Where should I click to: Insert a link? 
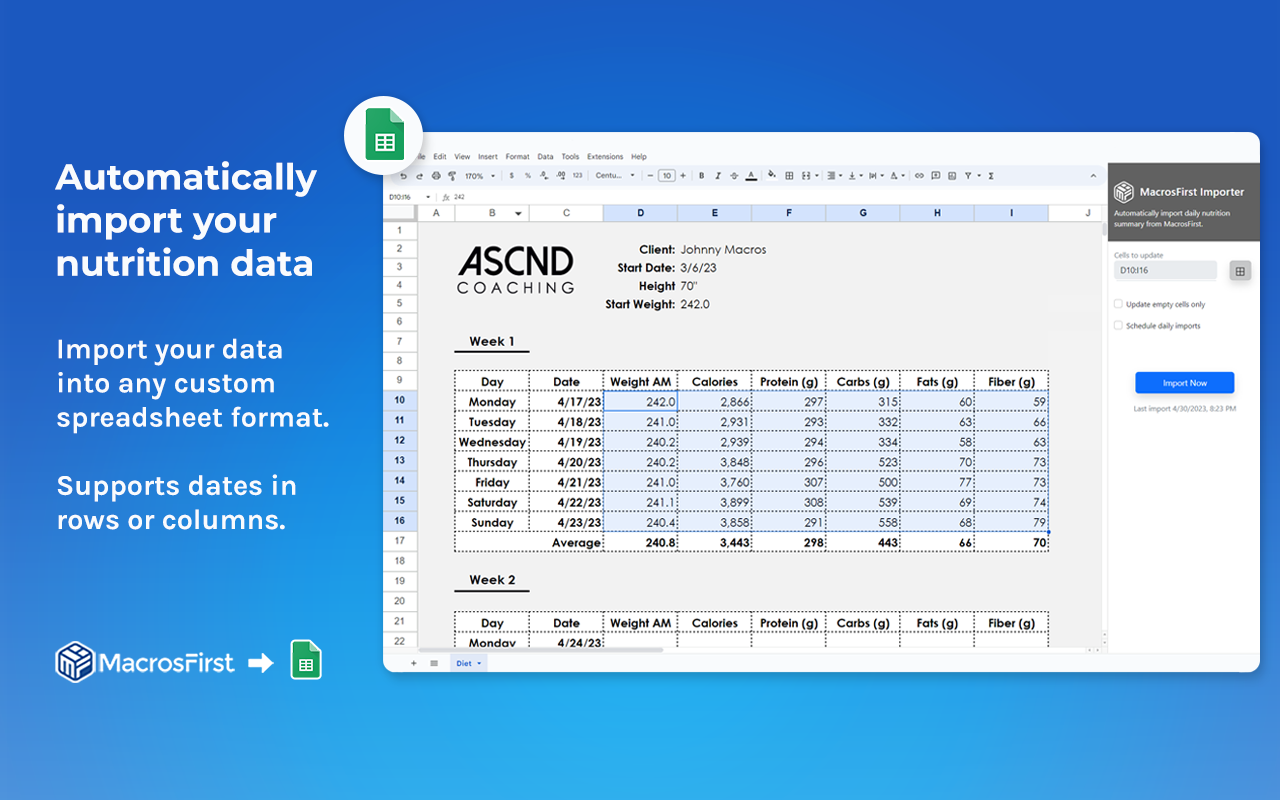pos(920,176)
